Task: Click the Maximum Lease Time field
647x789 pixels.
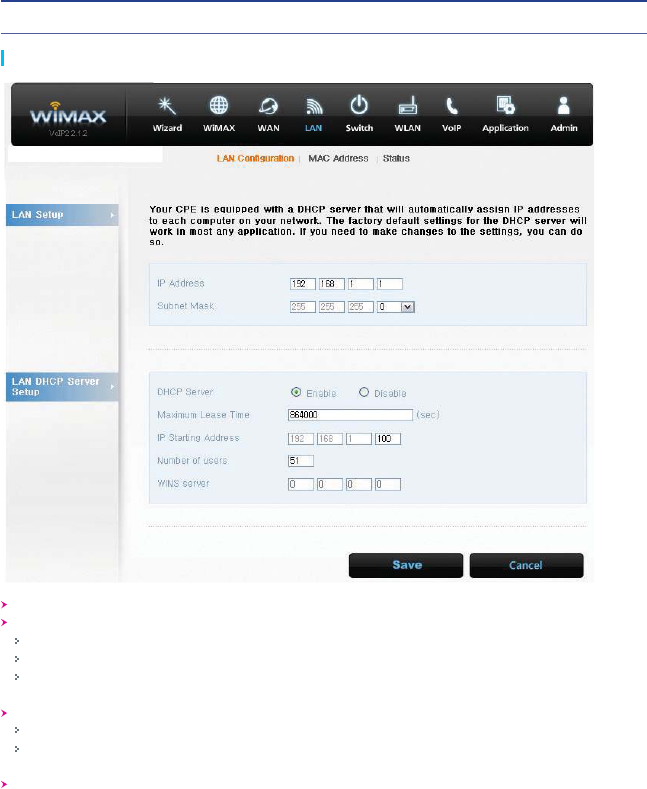Action: pyautogui.click(x=350, y=415)
